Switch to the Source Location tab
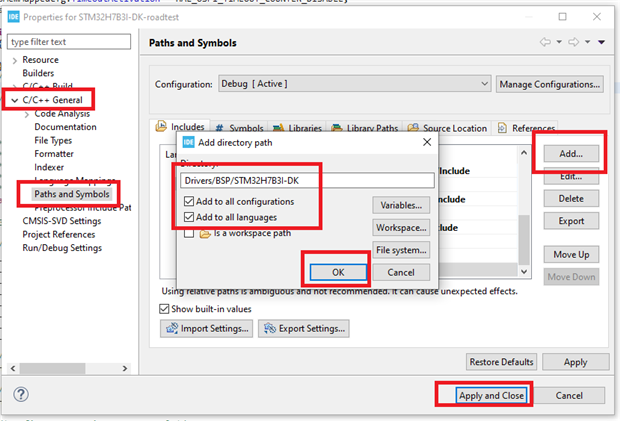The image size is (620, 421). coord(447,128)
